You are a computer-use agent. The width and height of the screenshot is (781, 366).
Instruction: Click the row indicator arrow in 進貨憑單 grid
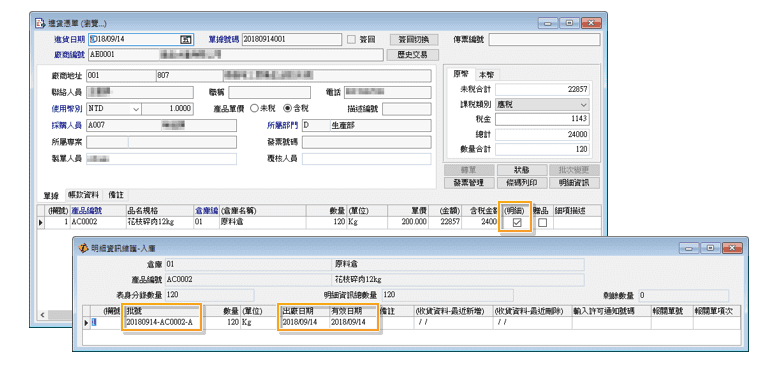(41, 223)
